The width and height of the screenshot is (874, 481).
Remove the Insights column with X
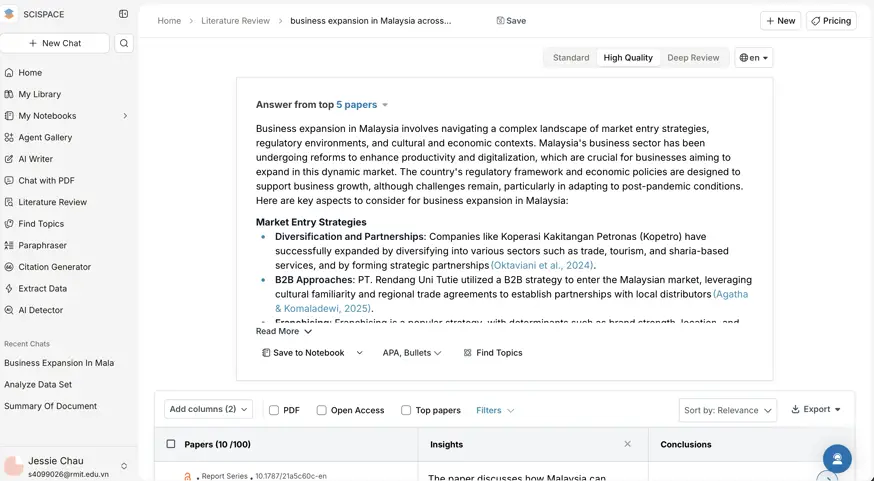click(628, 444)
